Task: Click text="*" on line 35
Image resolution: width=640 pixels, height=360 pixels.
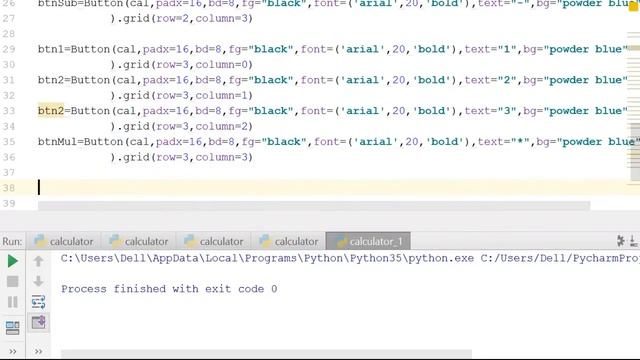Action: [x=504, y=142]
